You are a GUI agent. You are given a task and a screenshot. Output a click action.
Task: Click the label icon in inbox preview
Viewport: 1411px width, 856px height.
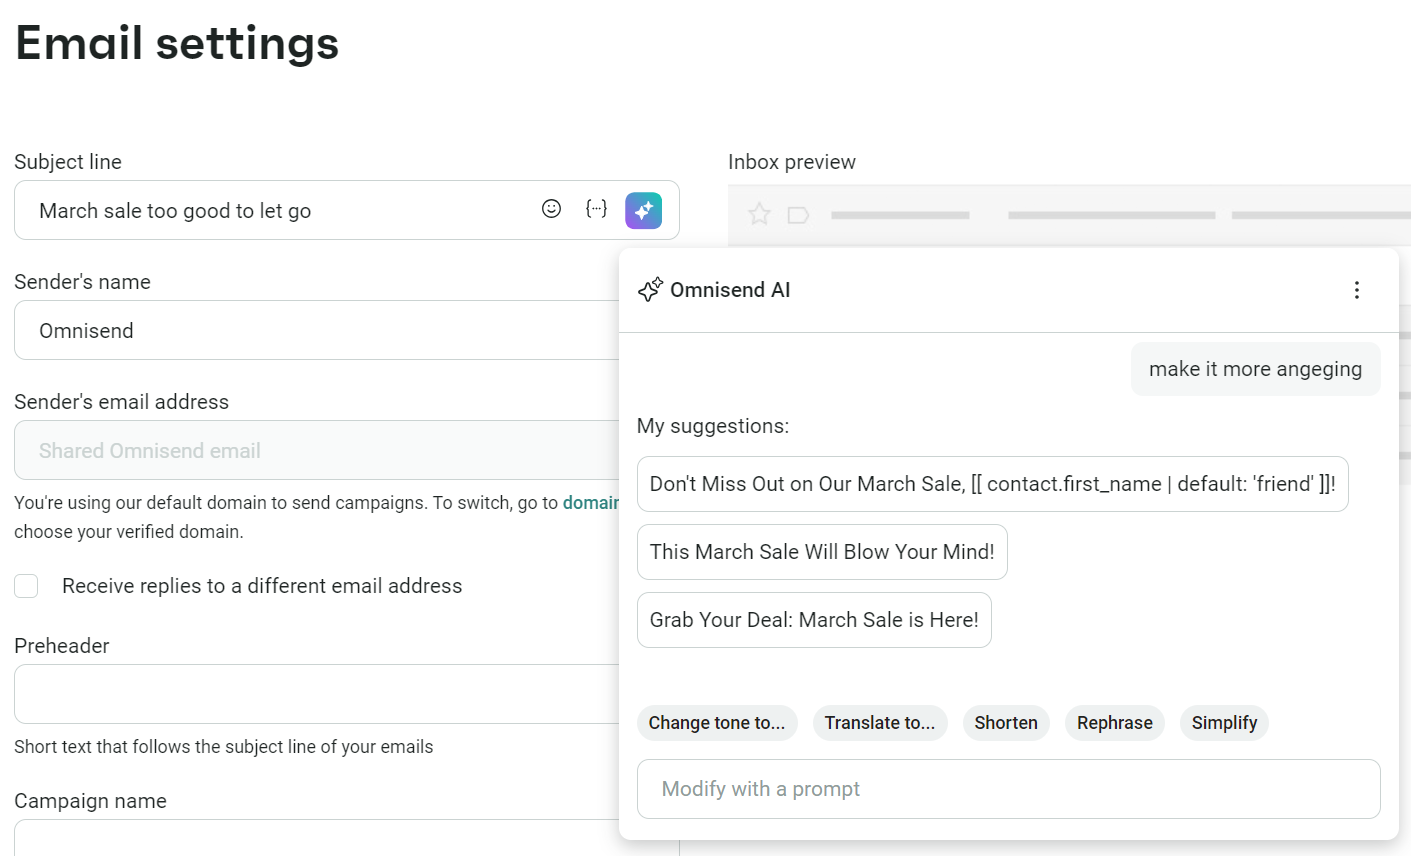(796, 214)
